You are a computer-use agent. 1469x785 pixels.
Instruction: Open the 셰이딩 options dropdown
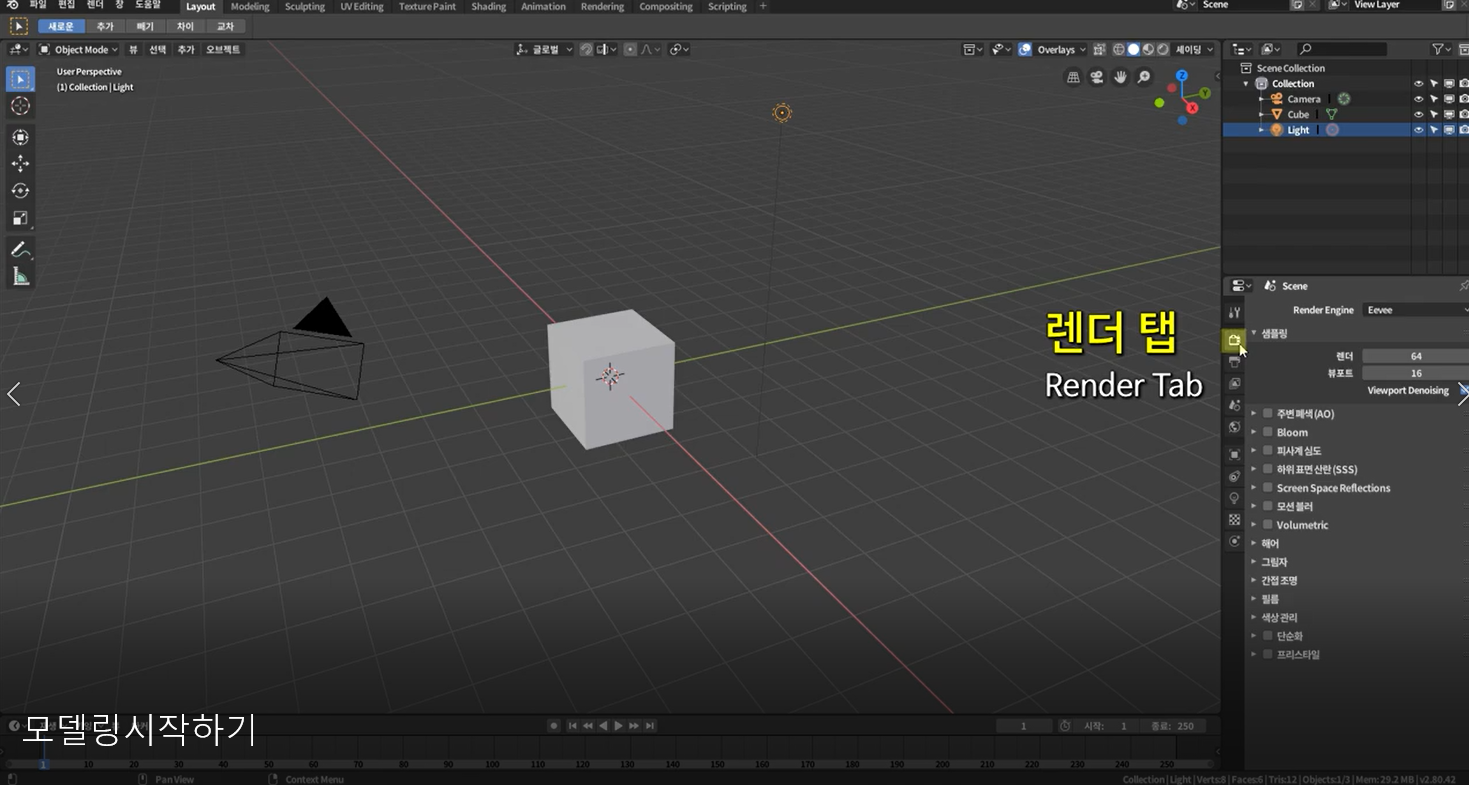pyautogui.click(x=1194, y=49)
